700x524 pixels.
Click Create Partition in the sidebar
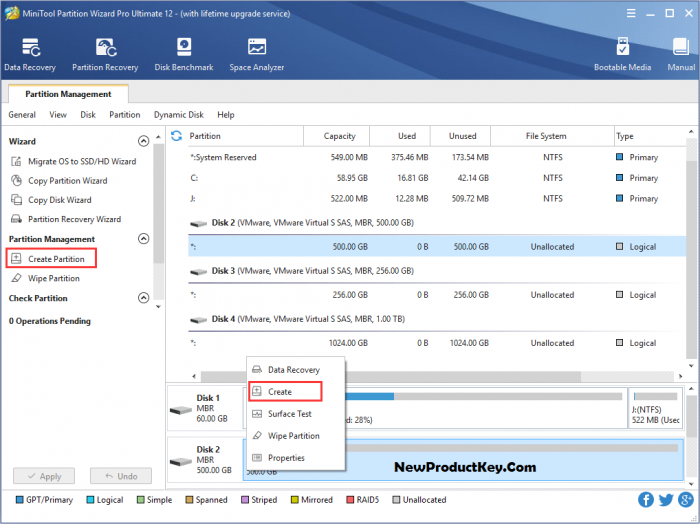tap(56, 259)
